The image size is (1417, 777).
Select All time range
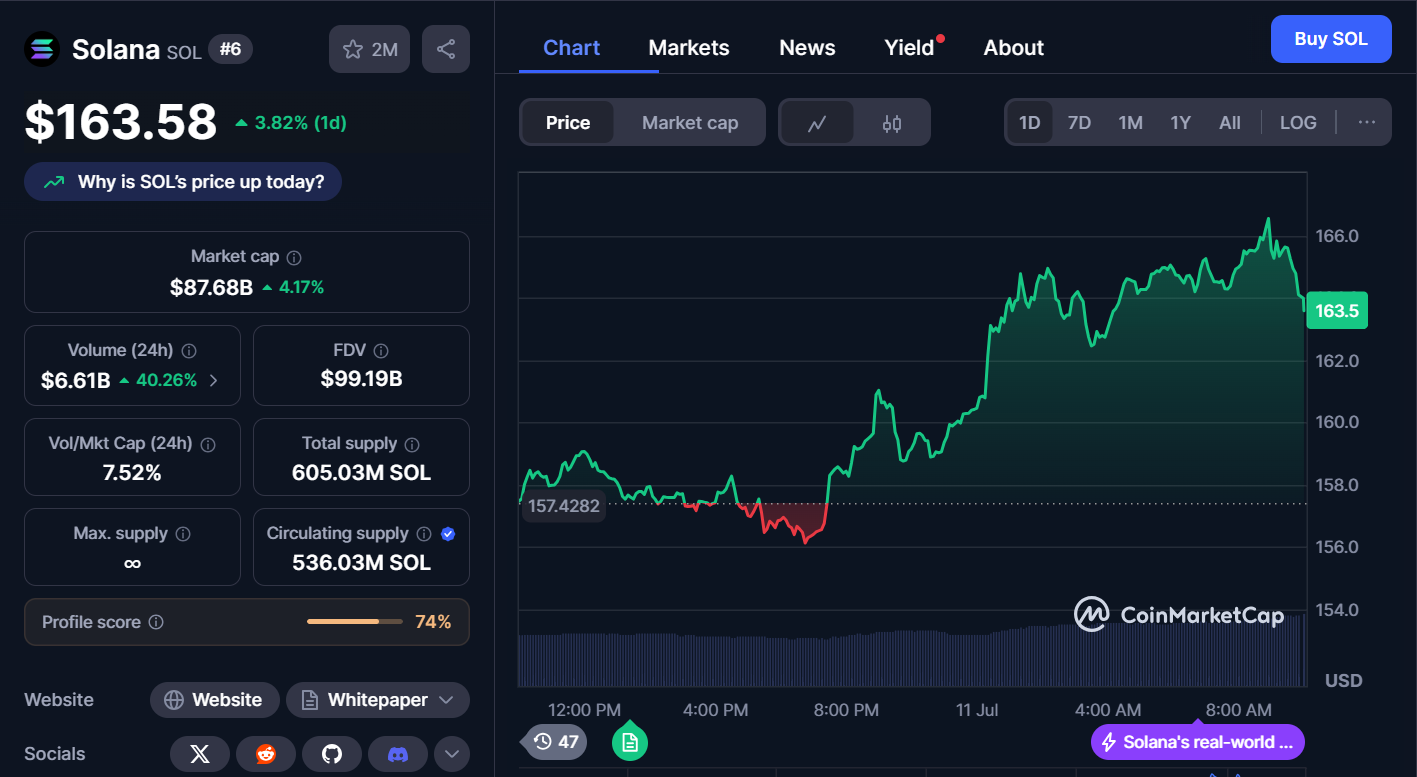[1230, 122]
